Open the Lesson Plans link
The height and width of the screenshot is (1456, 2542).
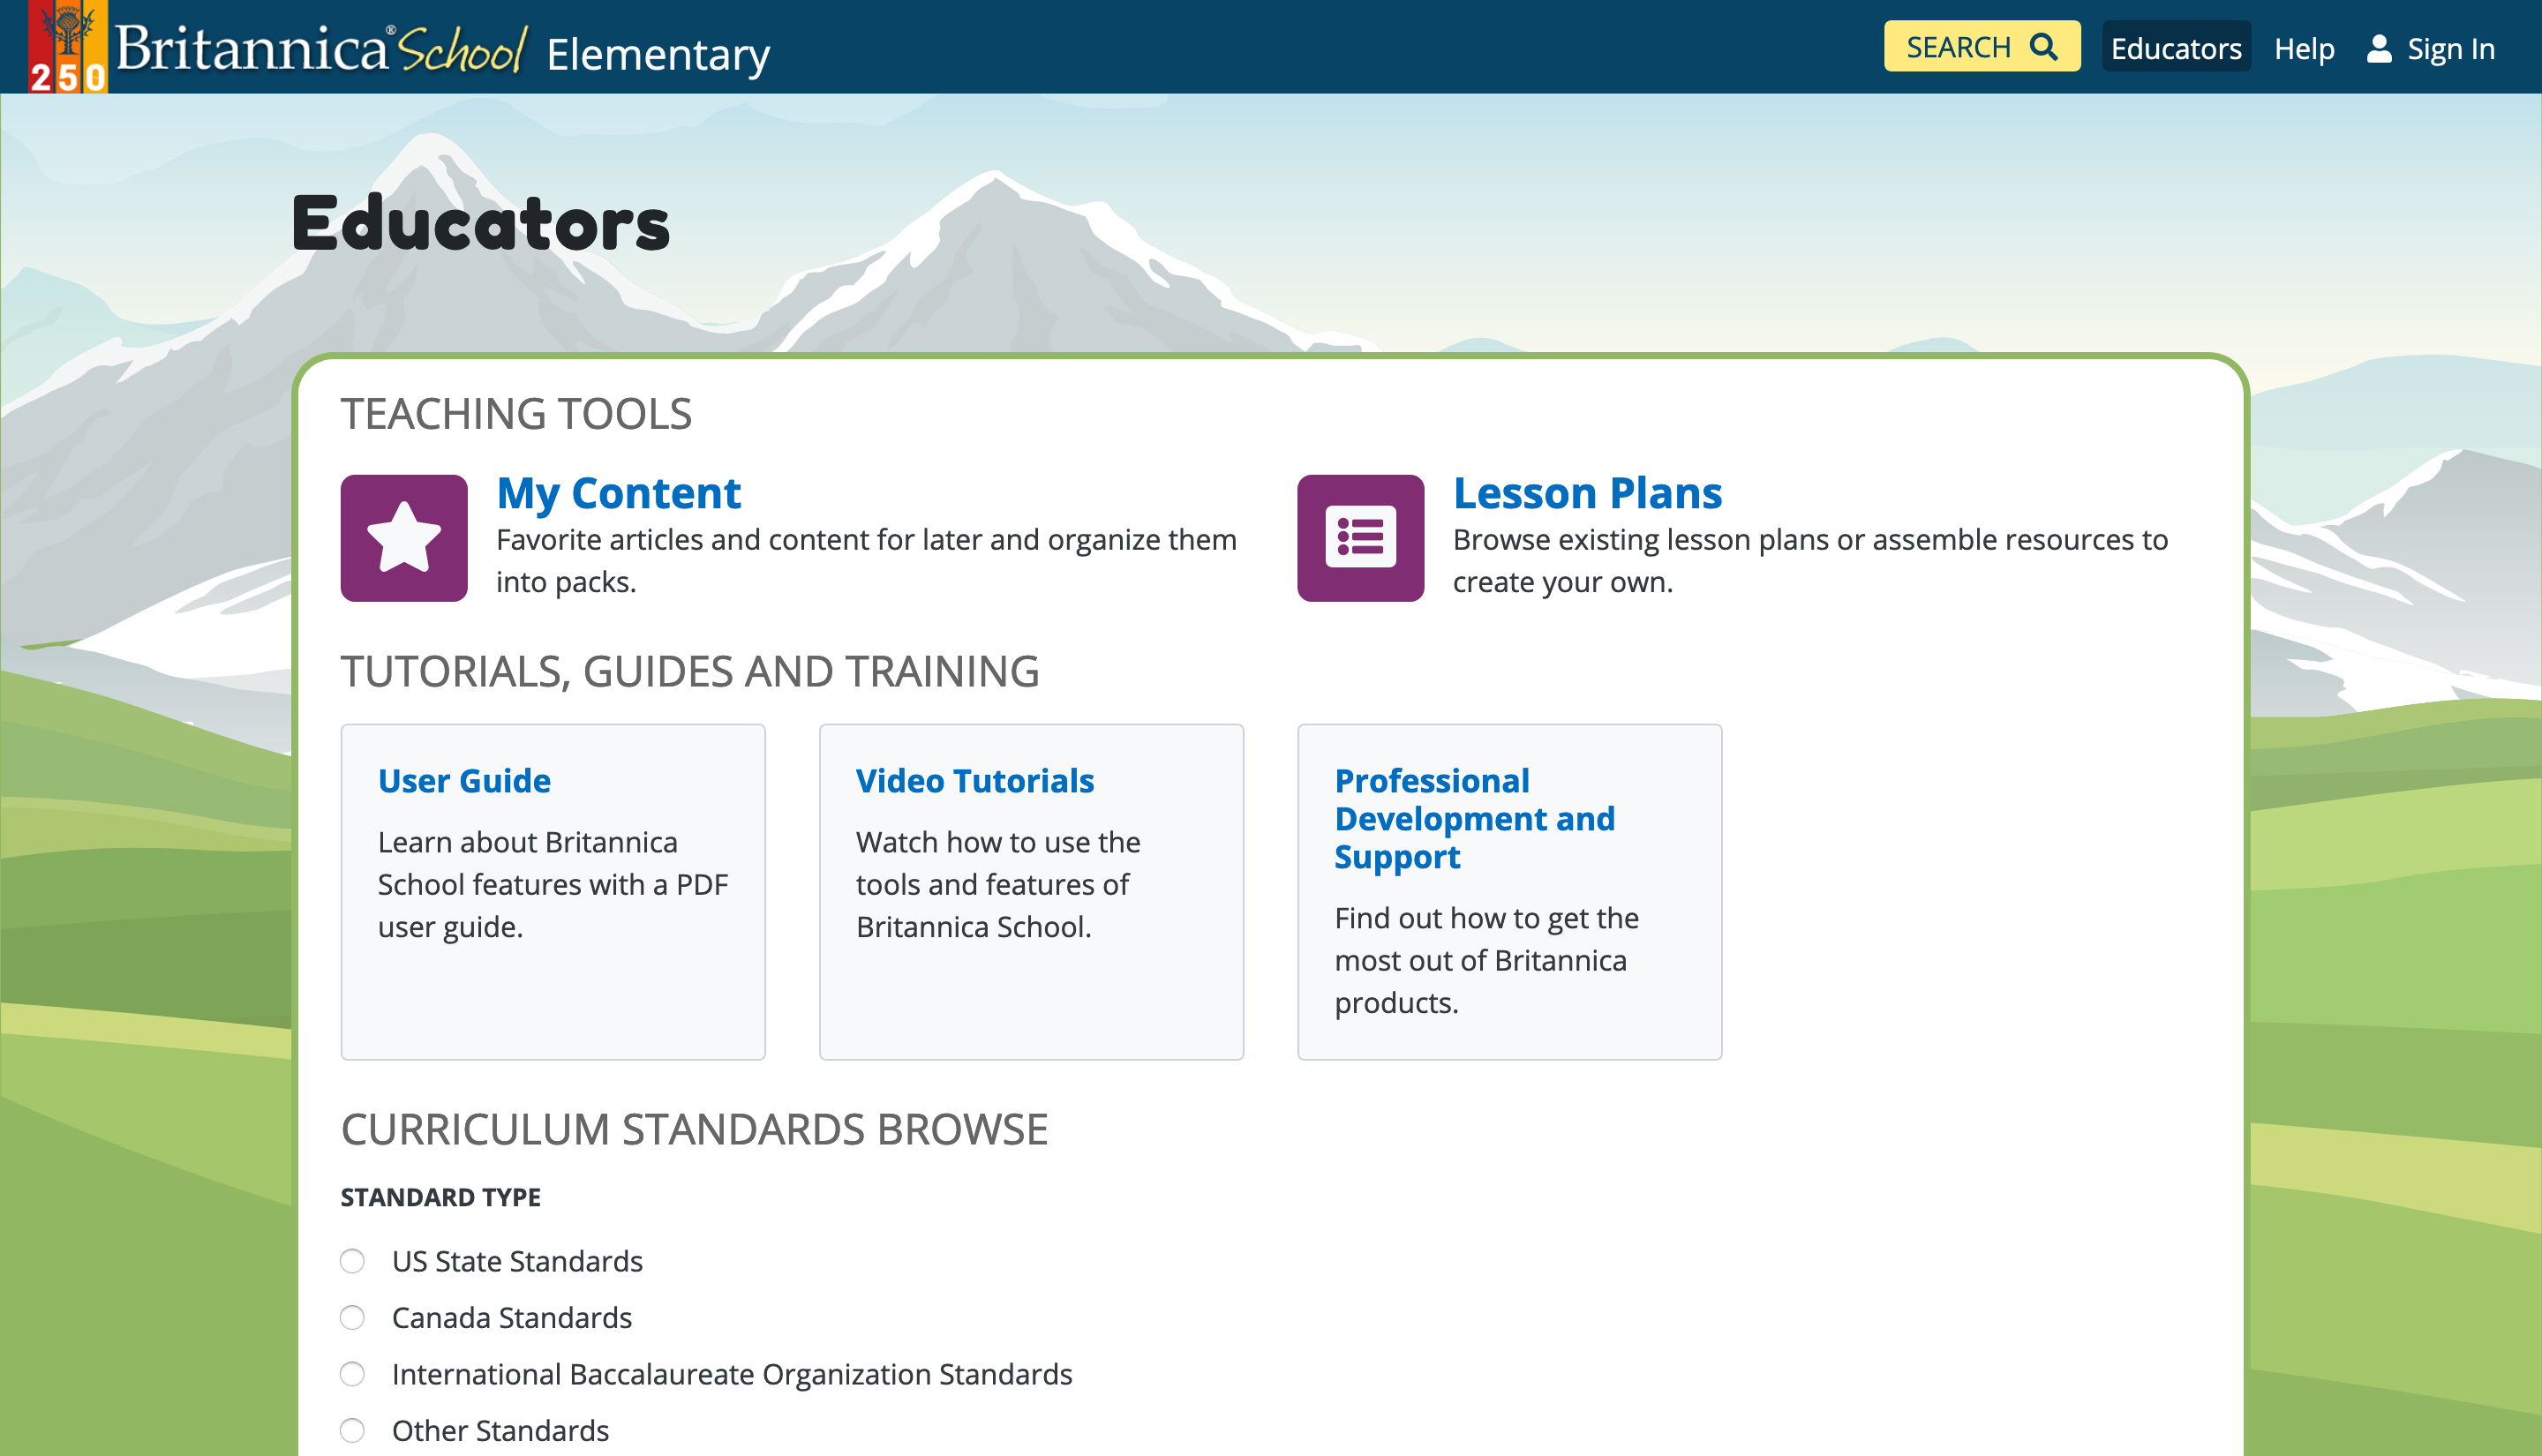(x=1587, y=493)
